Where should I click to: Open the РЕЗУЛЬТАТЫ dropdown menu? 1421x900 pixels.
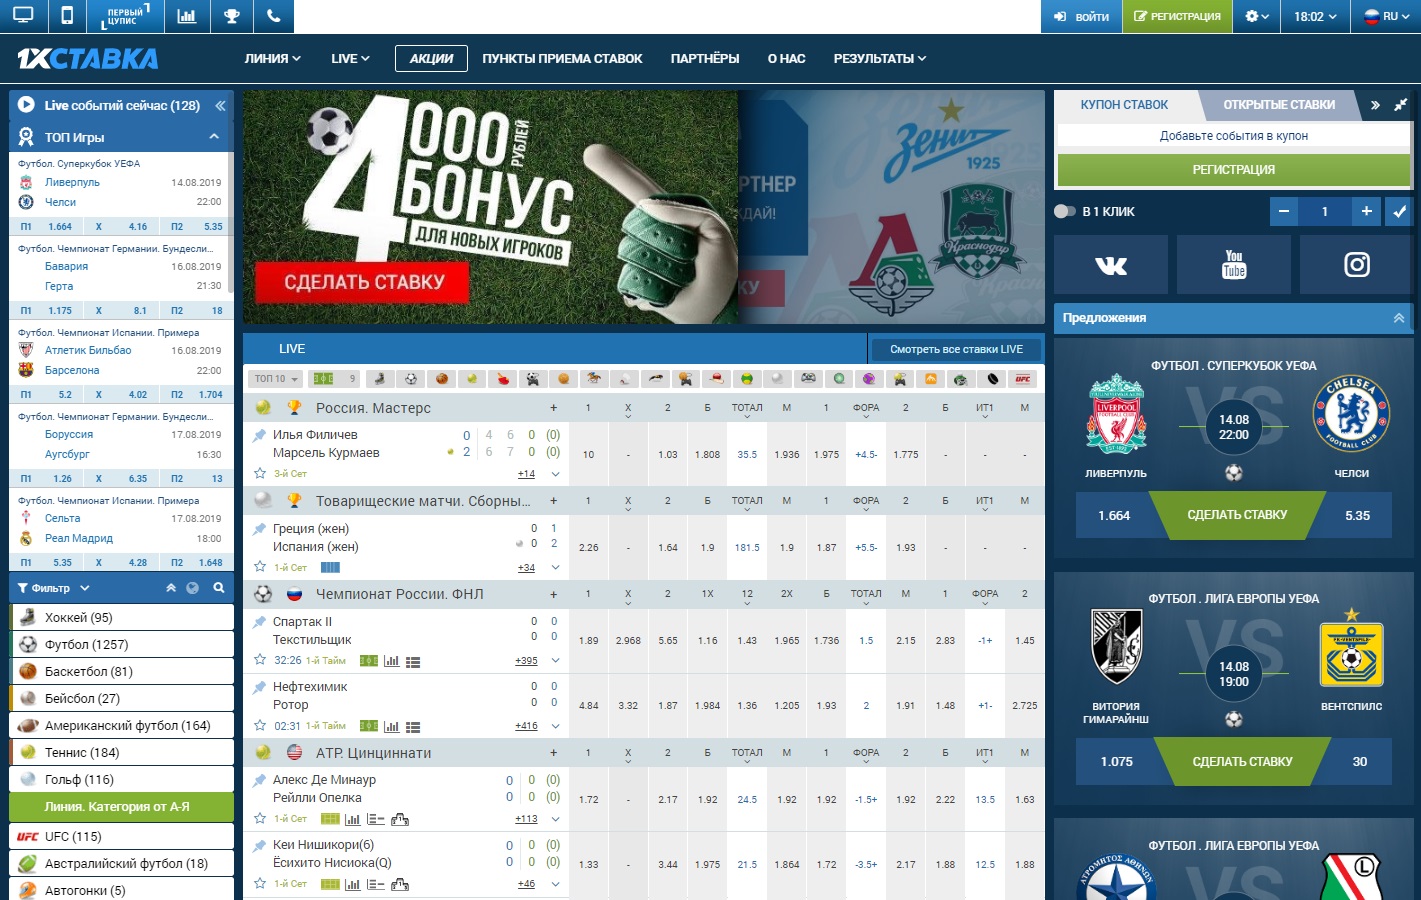tap(880, 58)
